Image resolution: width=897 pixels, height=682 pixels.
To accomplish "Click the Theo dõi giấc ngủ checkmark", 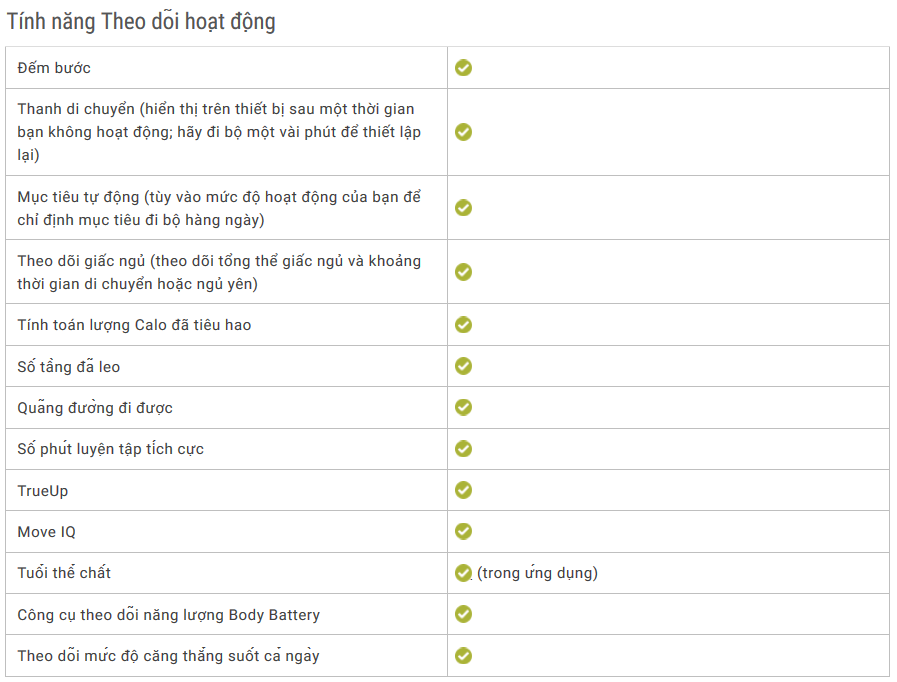I will pos(463,272).
